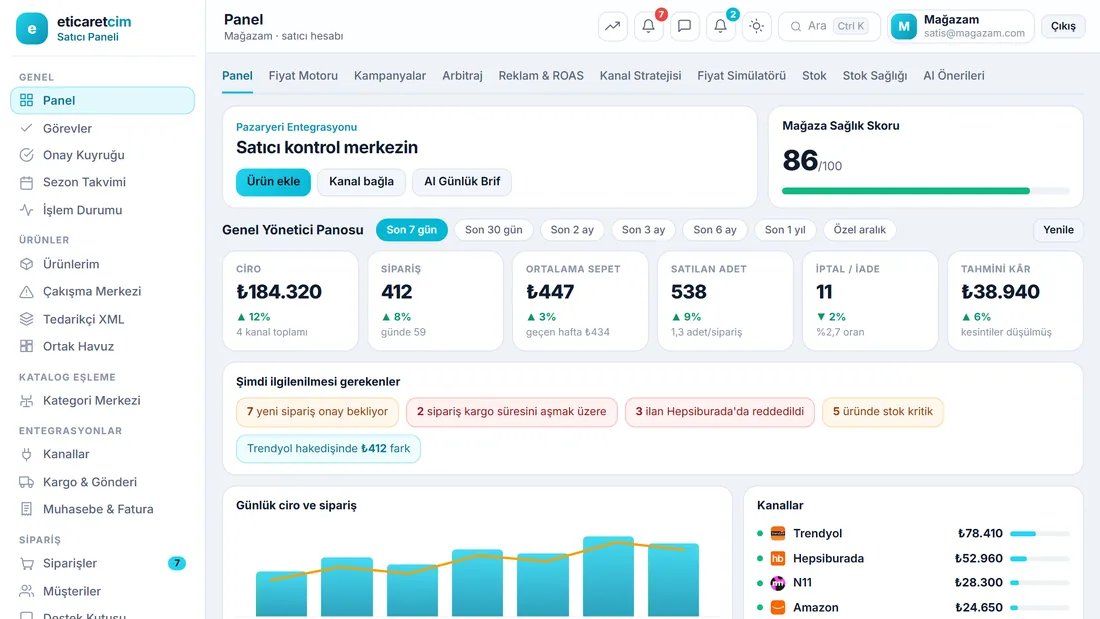Click the Mağazam avatar M icon
The height and width of the screenshot is (619, 1100).
tap(904, 27)
